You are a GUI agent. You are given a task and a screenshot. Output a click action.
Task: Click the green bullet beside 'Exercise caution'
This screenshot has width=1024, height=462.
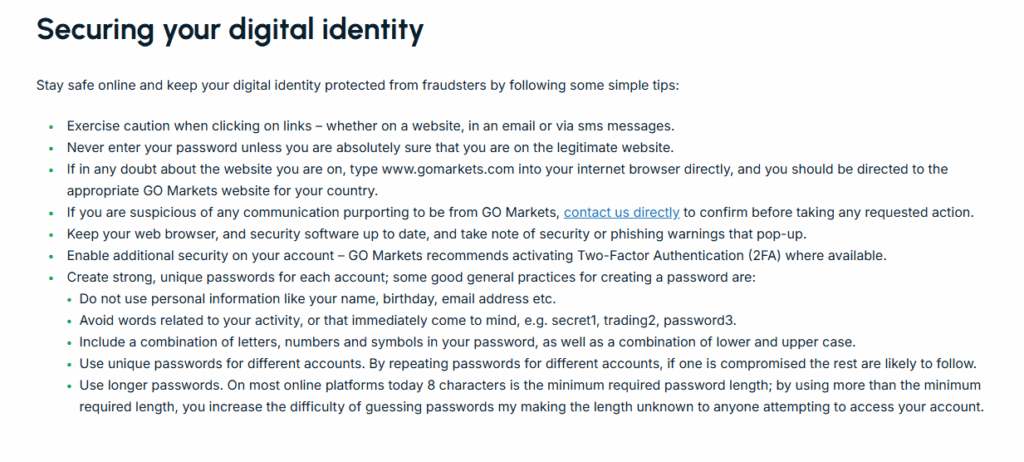(51, 127)
